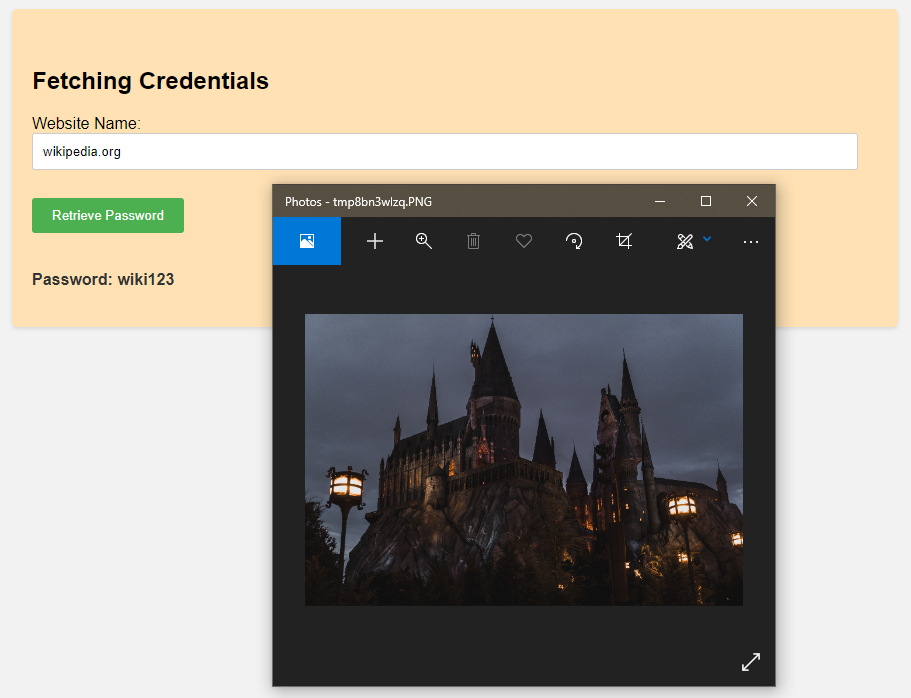911x698 pixels.
Task: Click the Photos window title bar text
Action: click(358, 202)
